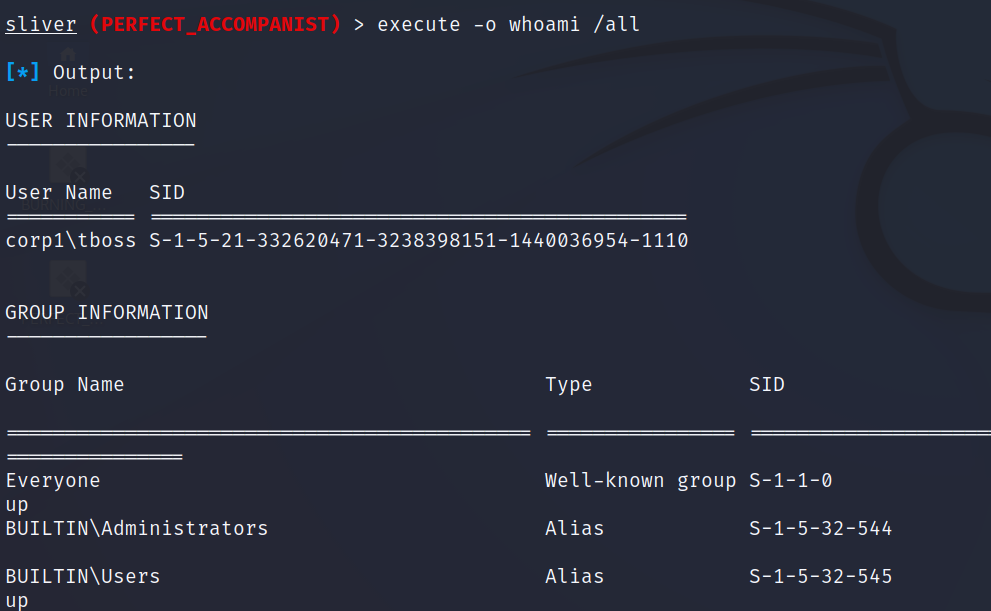This screenshot has width=991, height=611.
Task: Click the faint Home desktop icon
Action: click(68, 71)
